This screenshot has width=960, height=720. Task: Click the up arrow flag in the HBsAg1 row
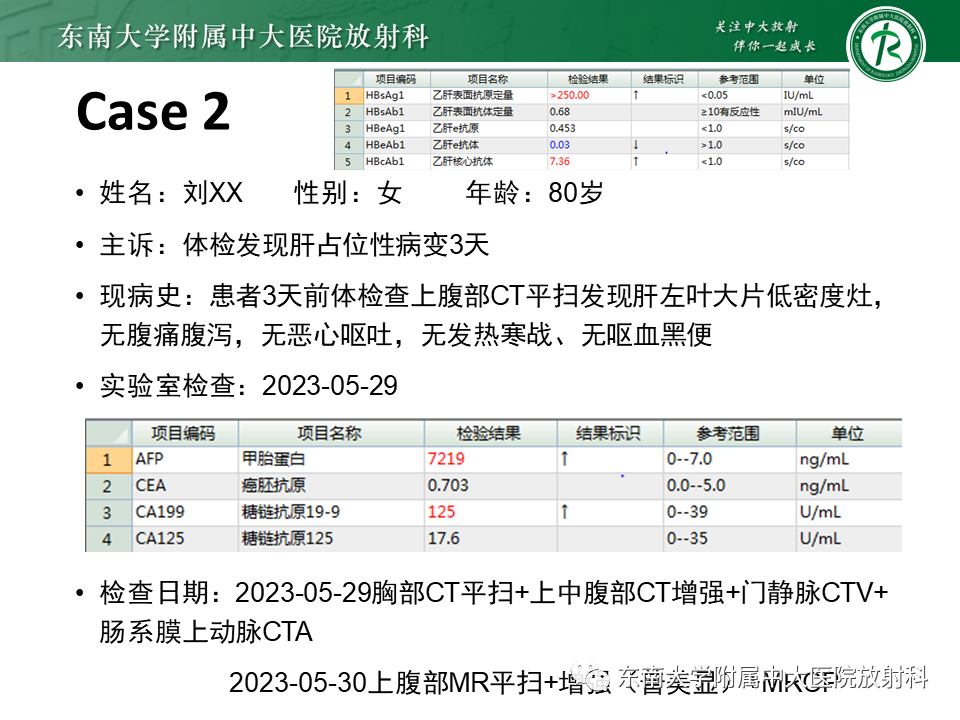[x=636, y=96]
